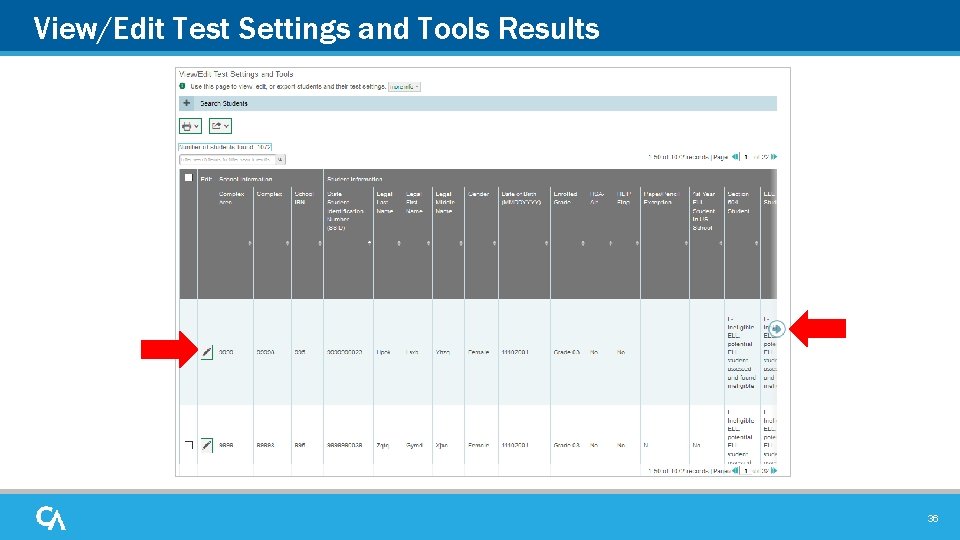Sort by the Legal First Name column

click(x=428, y=244)
